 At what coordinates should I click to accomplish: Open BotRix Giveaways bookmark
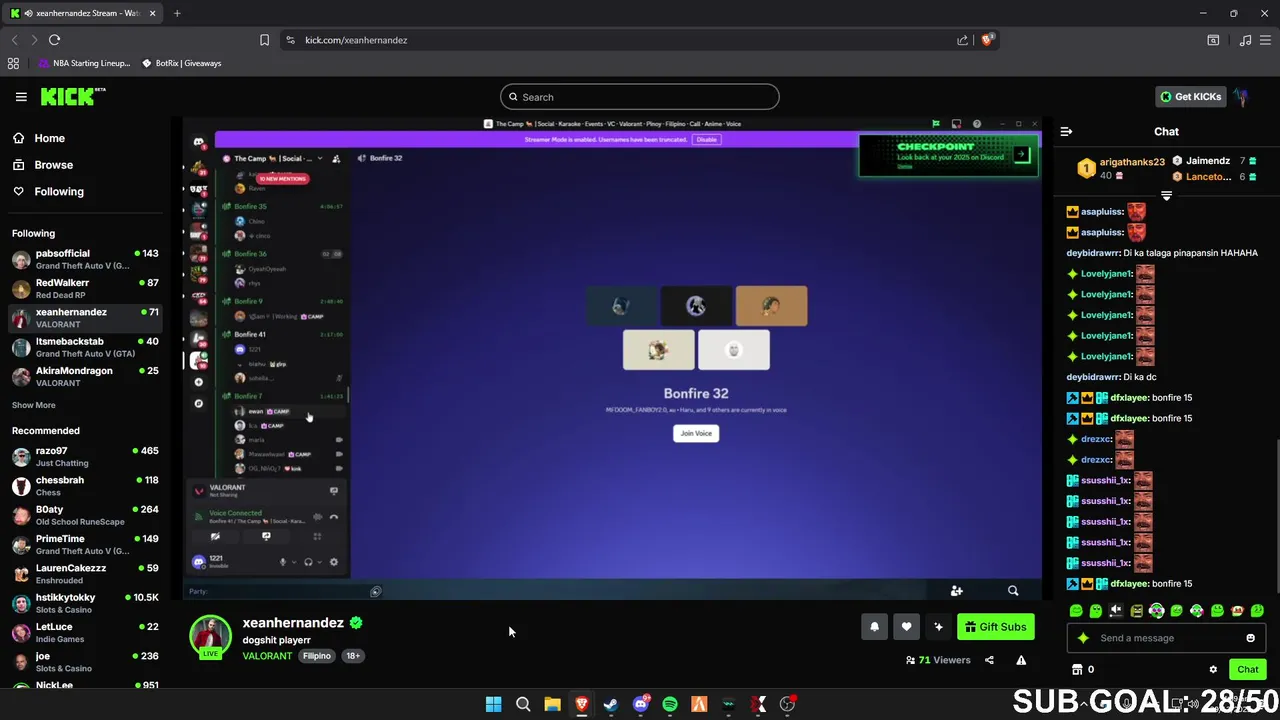(181, 63)
